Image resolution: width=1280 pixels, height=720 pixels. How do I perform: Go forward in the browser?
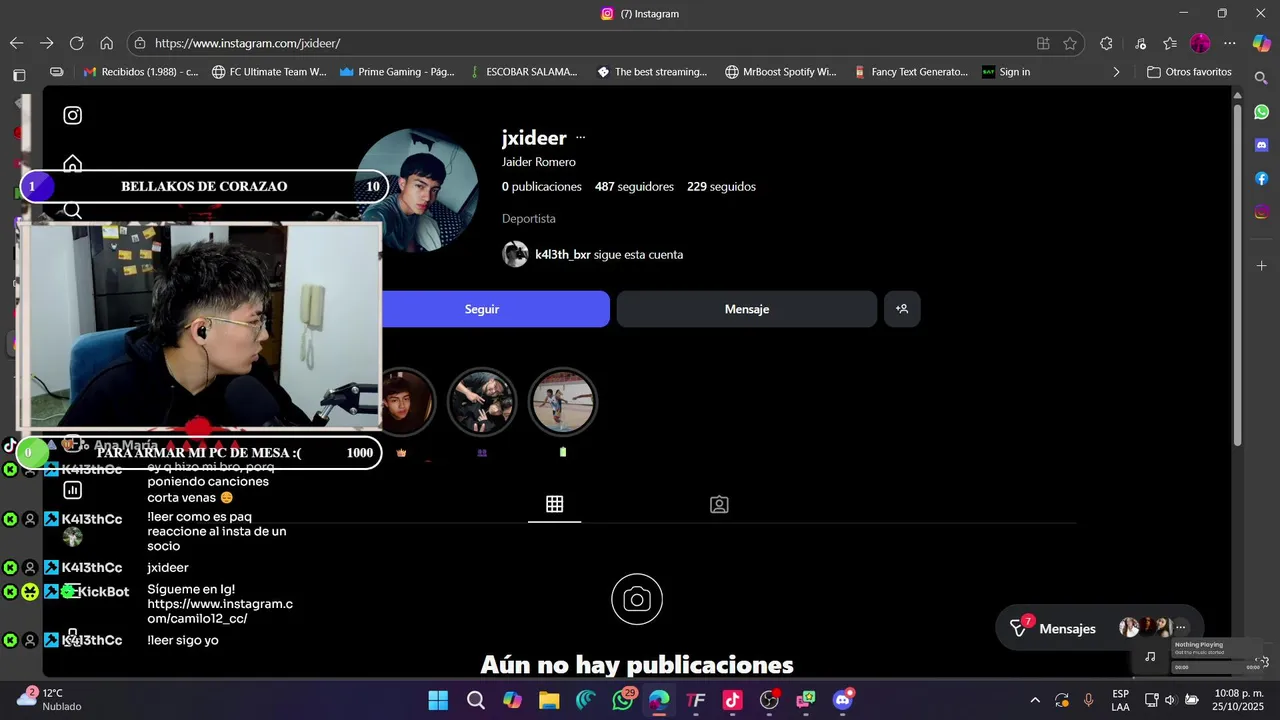click(46, 43)
